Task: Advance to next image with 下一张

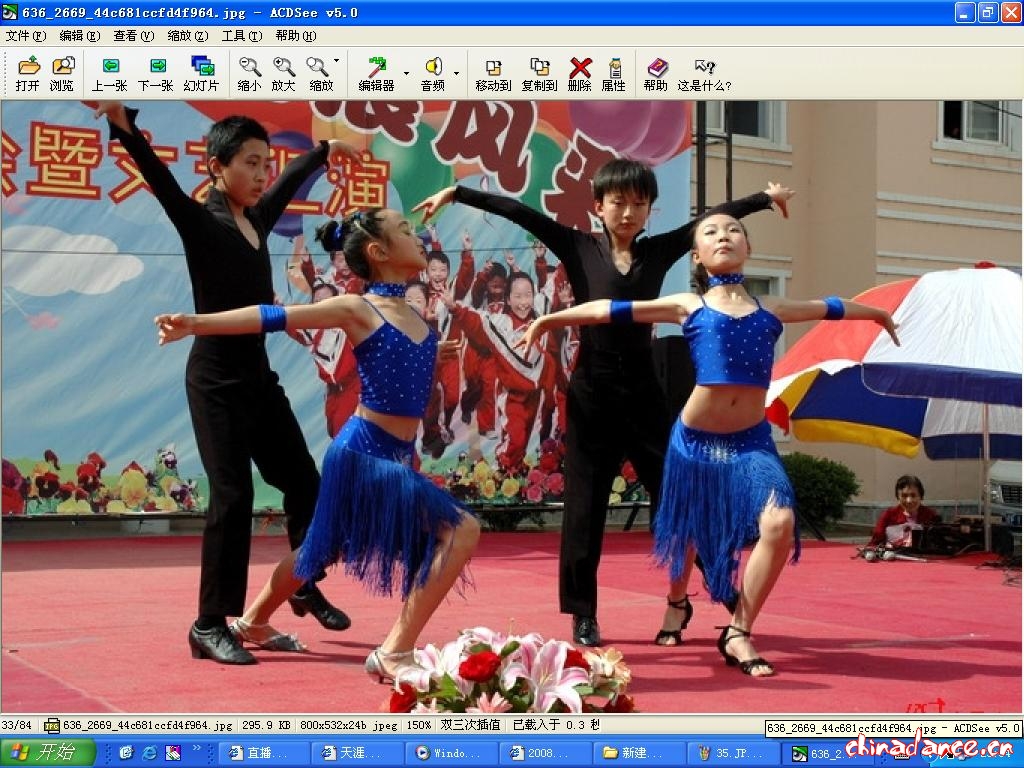Action: (155, 74)
